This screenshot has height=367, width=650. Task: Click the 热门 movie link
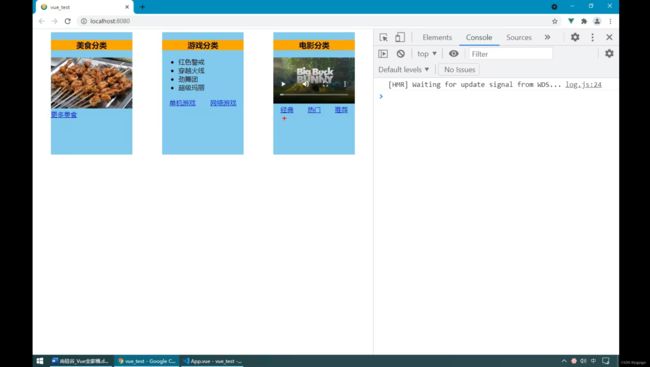(x=314, y=110)
